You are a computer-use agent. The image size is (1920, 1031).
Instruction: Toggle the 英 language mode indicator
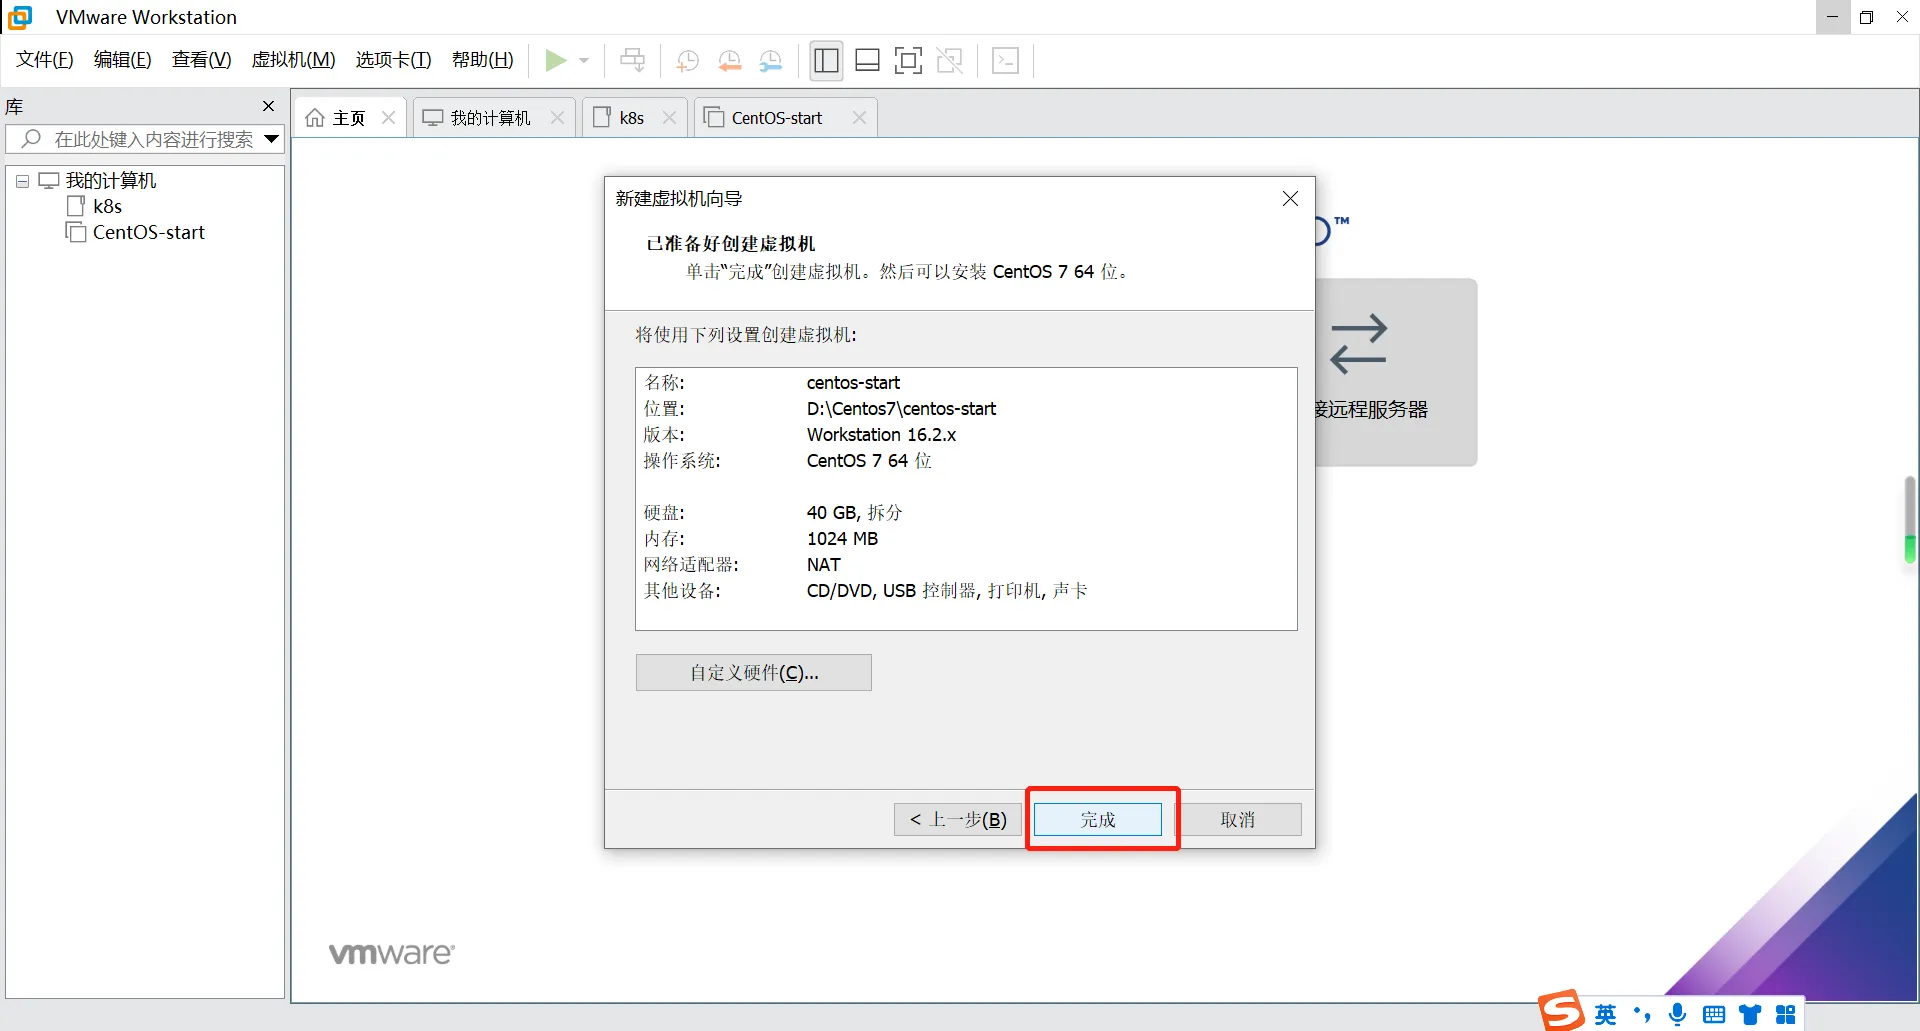1605,1015
